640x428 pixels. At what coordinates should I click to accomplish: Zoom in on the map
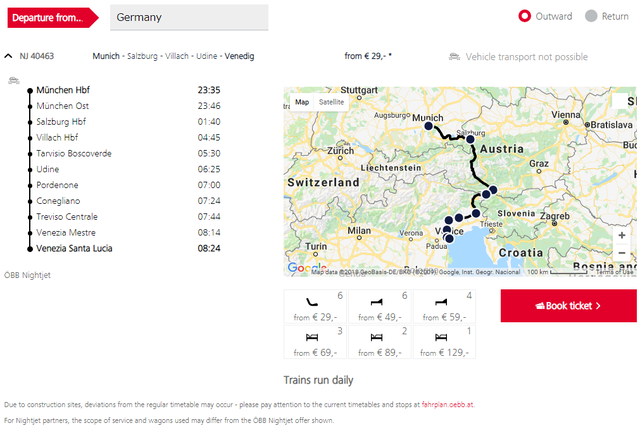coord(622,235)
